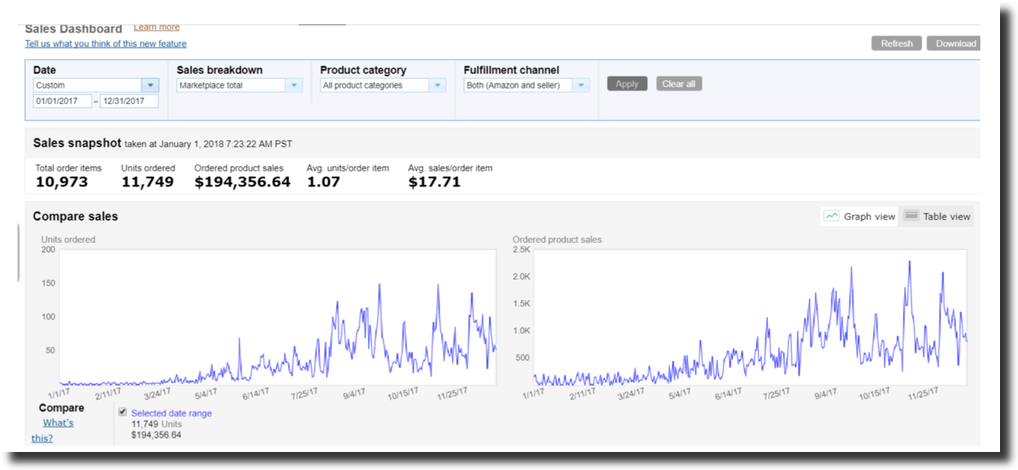This screenshot has width=1018, height=470.
Task: Click the Sales Dashboard title
Action: (73, 29)
